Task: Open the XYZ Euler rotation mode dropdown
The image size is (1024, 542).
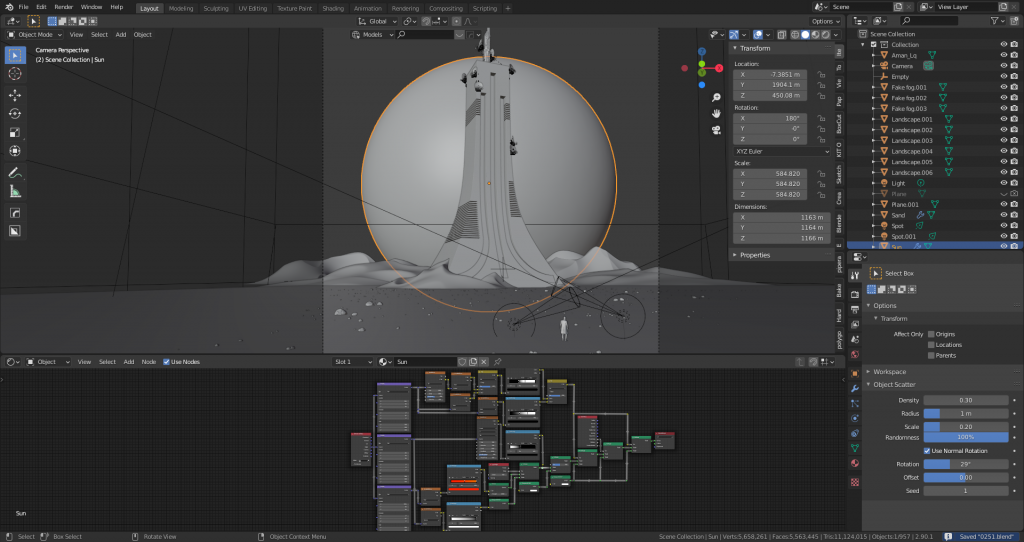Action: (782, 151)
